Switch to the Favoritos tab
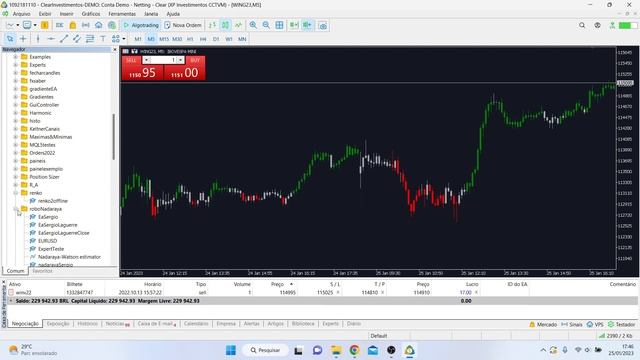 42,271
